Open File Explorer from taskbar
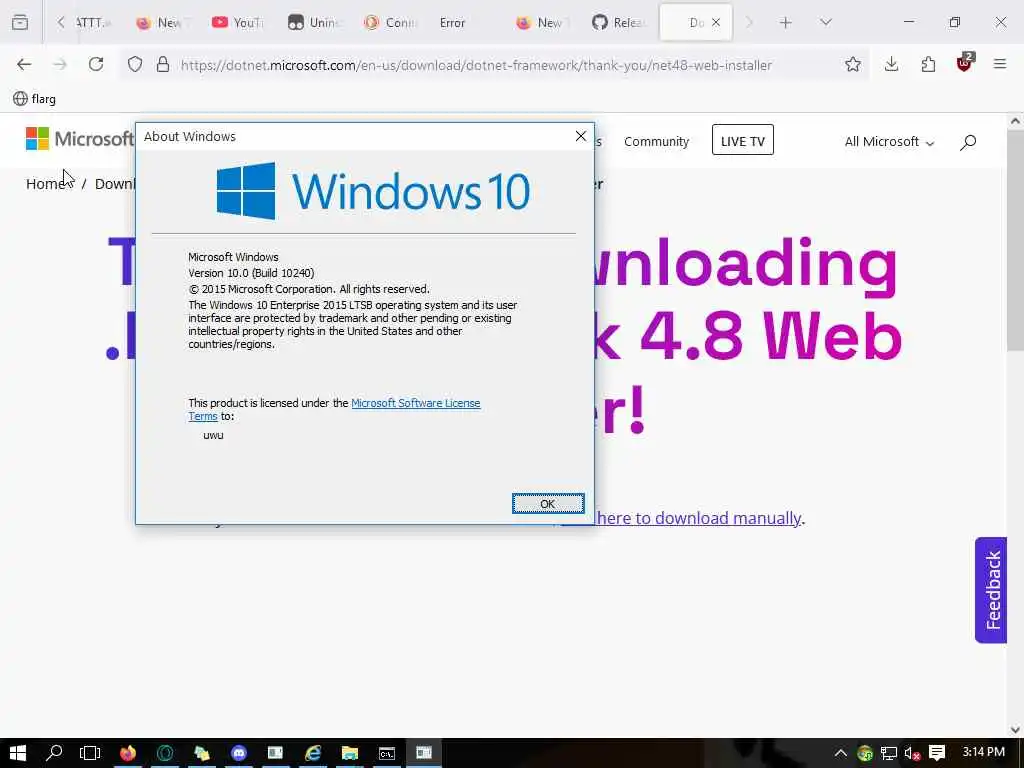 tap(350, 753)
